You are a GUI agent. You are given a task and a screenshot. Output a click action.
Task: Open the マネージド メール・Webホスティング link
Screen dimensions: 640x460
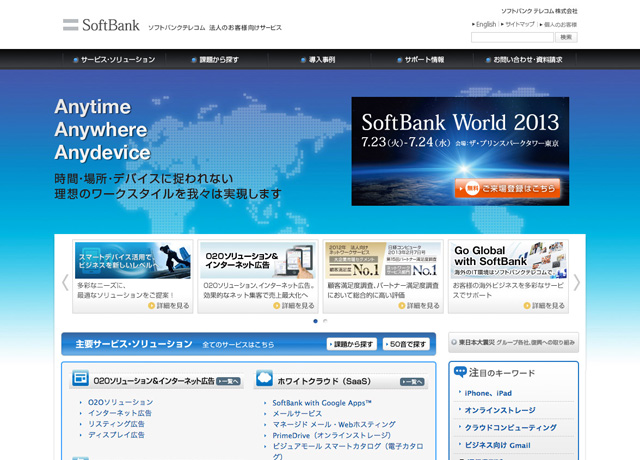coord(334,424)
